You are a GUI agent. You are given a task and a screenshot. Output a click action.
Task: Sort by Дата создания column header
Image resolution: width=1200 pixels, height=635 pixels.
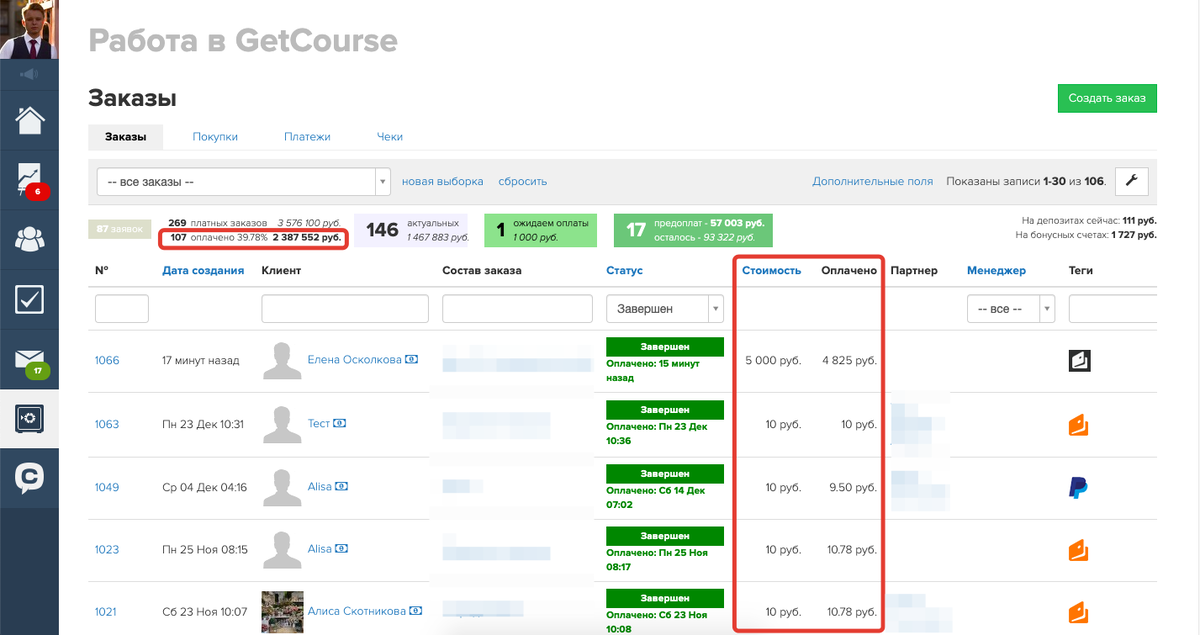[x=203, y=270]
